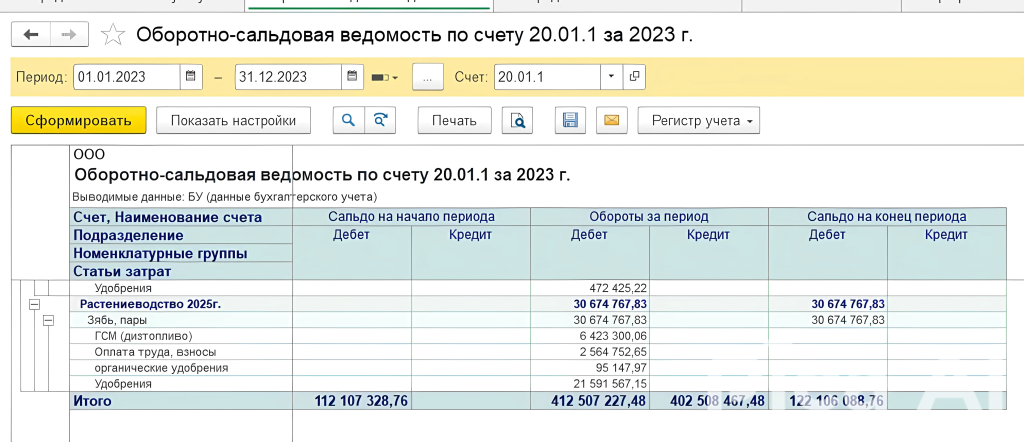Click the back navigation arrow
This screenshot has width=1024, height=442.
(30, 35)
